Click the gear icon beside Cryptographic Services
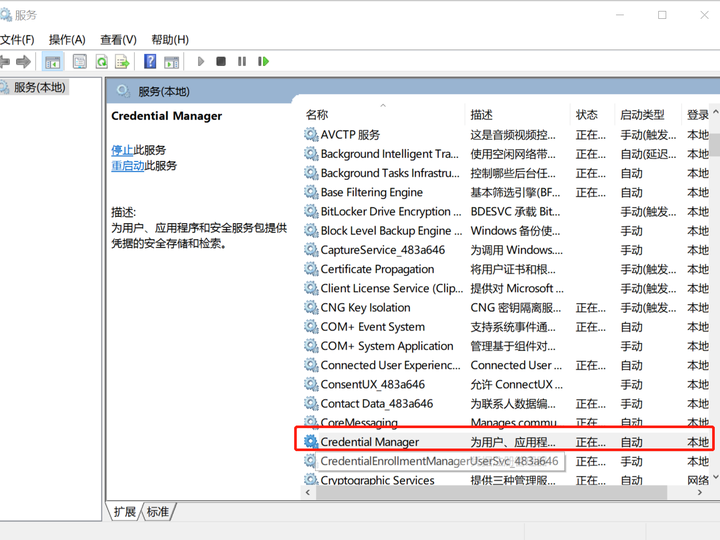The width and height of the screenshot is (720, 540). pos(311,480)
